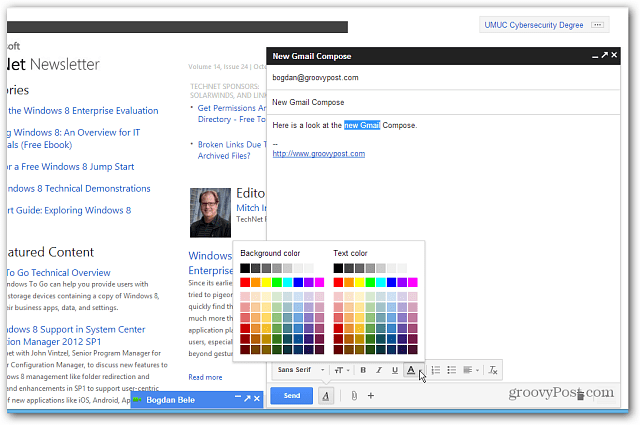
Task: Insert a bulleted list
Action: [451, 370]
